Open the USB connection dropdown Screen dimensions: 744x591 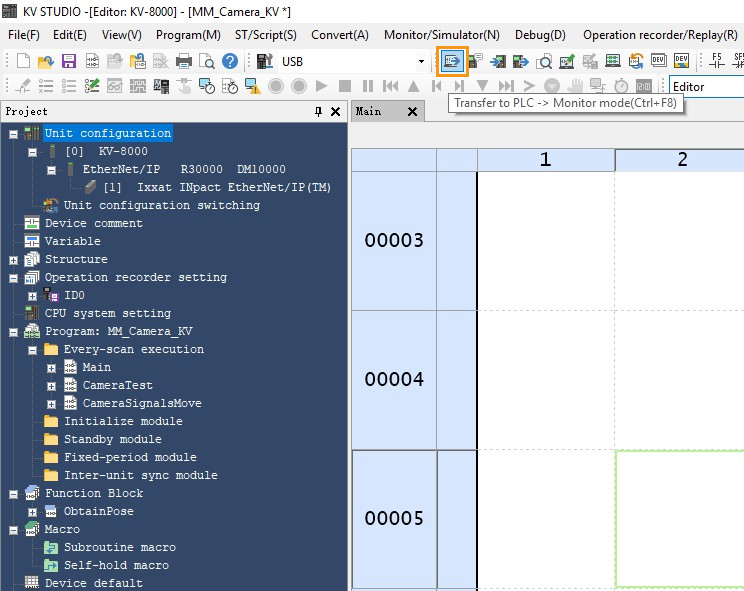pos(421,62)
